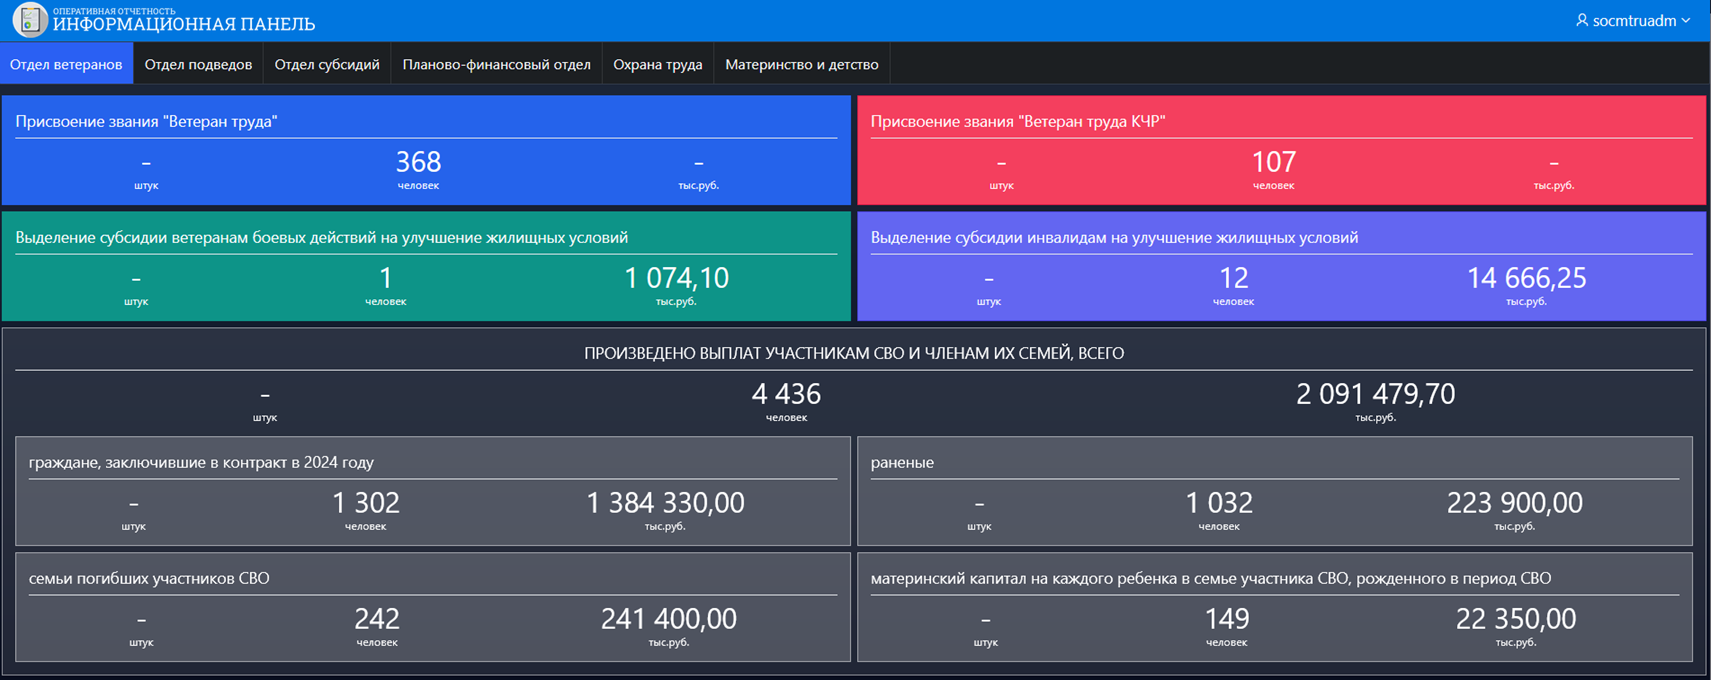Switch to the Материнство и детство tab
The image size is (1711, 680).
[801, 64]
